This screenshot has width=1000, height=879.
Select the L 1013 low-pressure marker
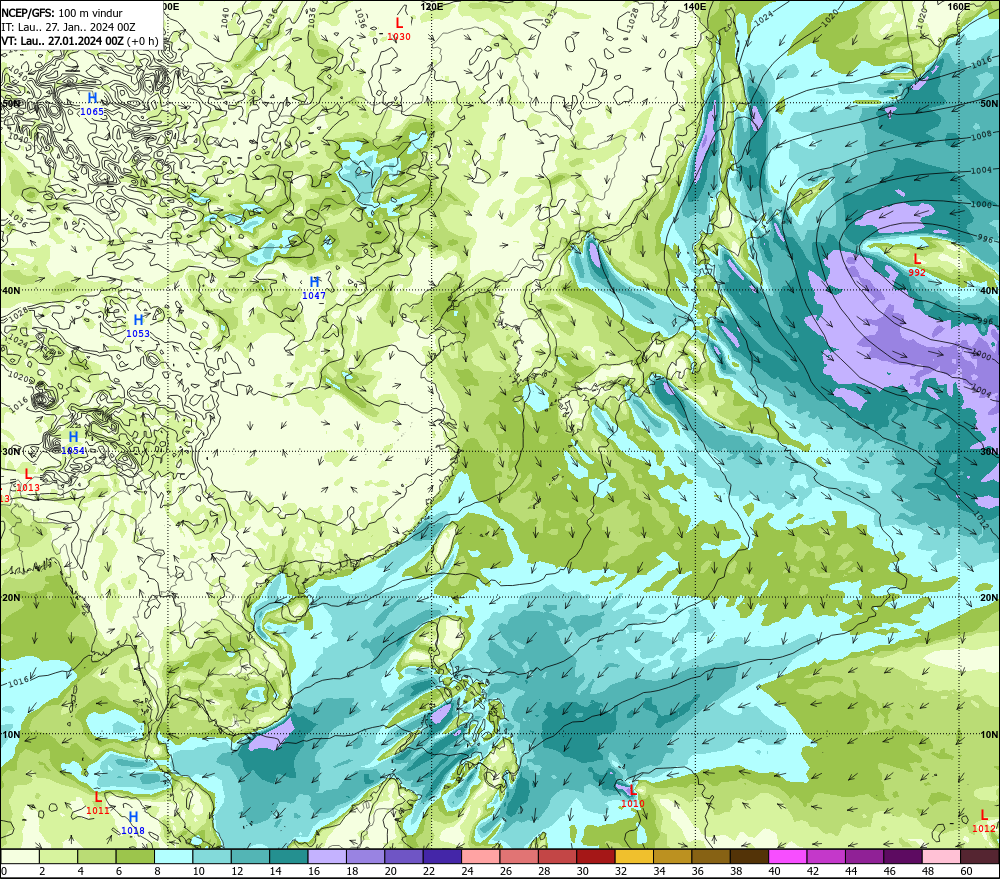coord(27,480)
